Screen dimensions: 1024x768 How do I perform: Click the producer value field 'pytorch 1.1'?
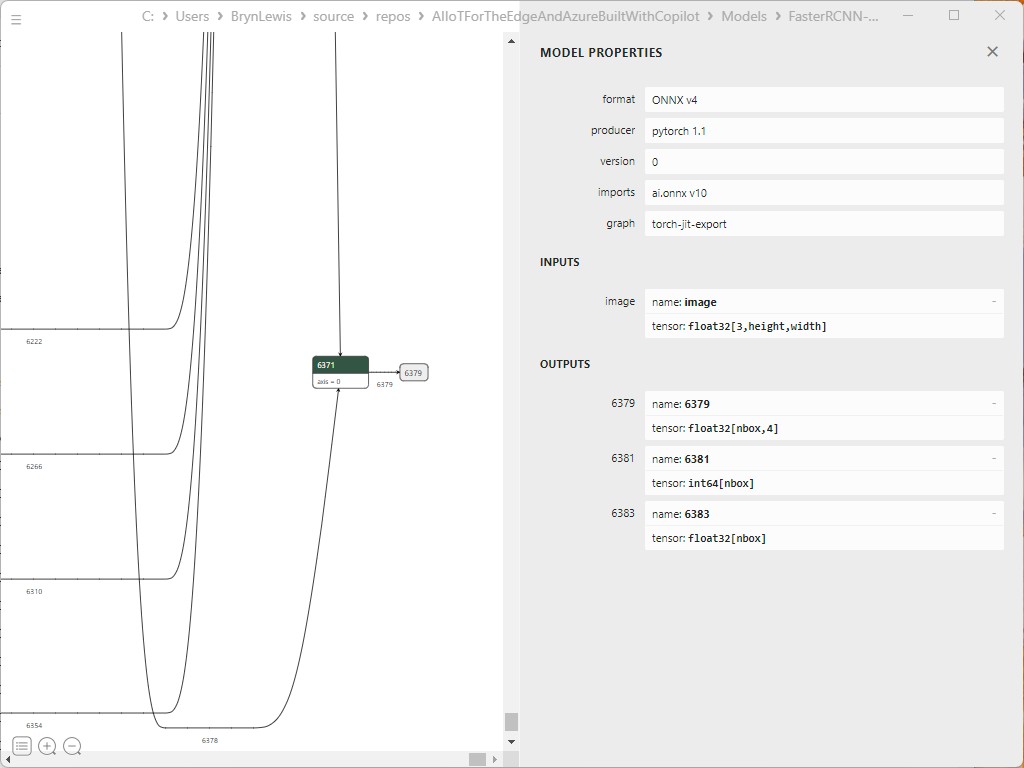pos(823,131)
